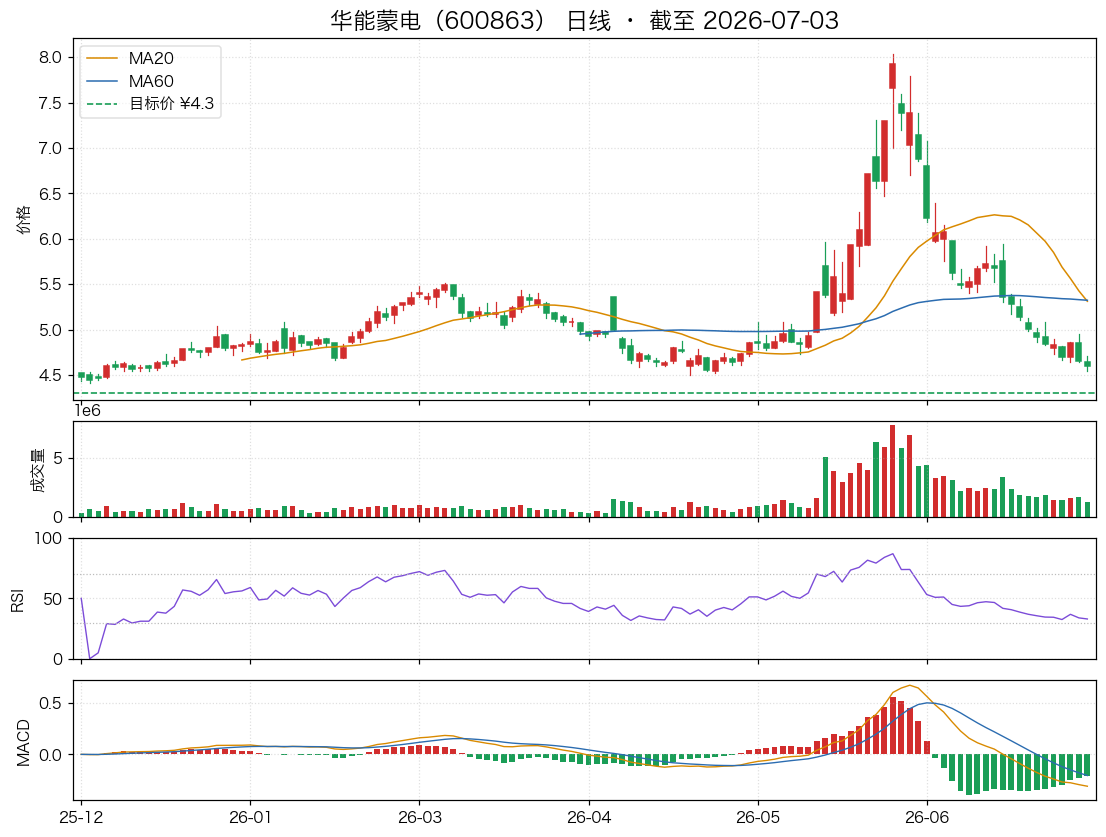
Task: Click the 6.0 price axis tick
Action: pos(51,240)
